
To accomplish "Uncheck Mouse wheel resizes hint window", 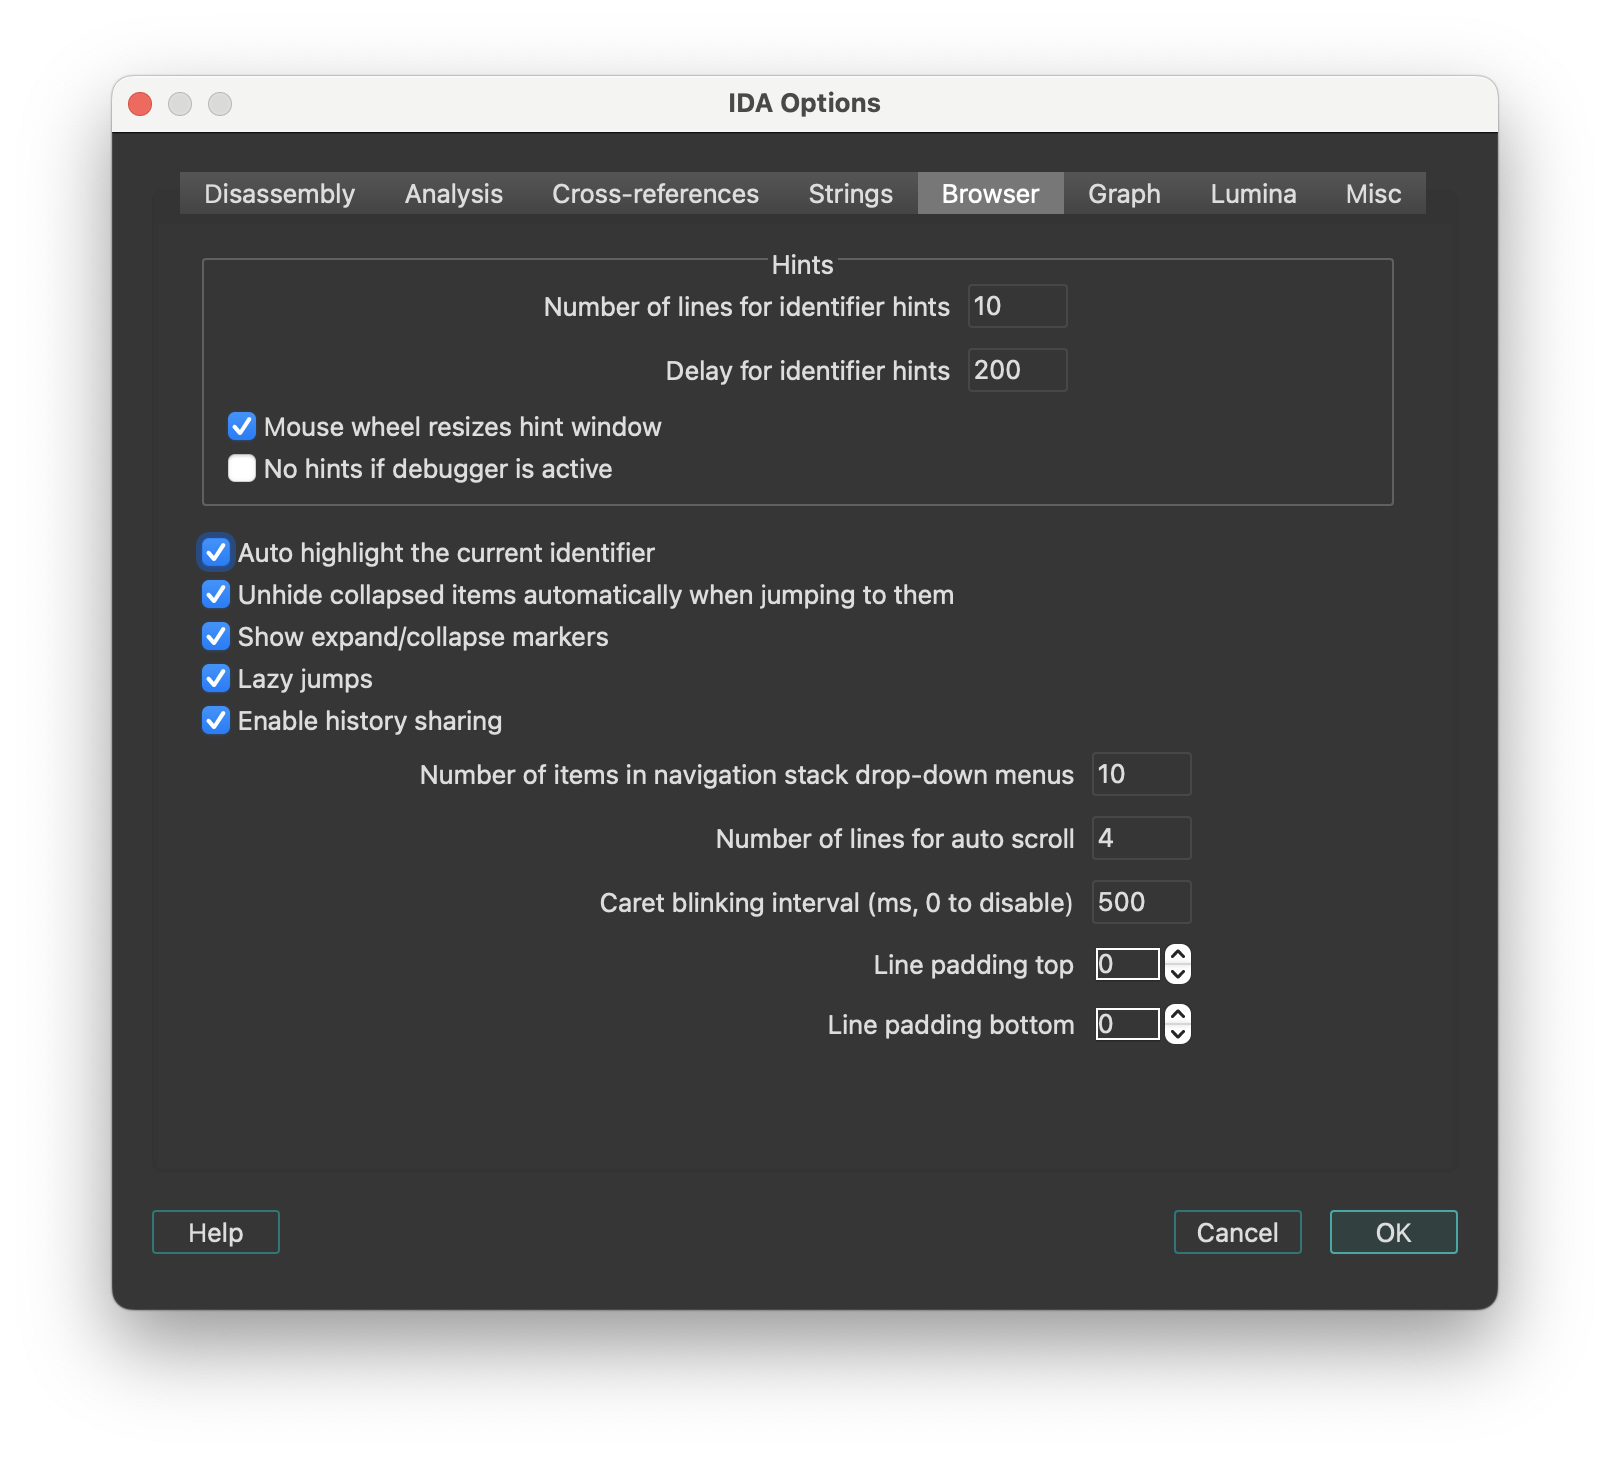I will pyautogui.click(x=241, y=426).
